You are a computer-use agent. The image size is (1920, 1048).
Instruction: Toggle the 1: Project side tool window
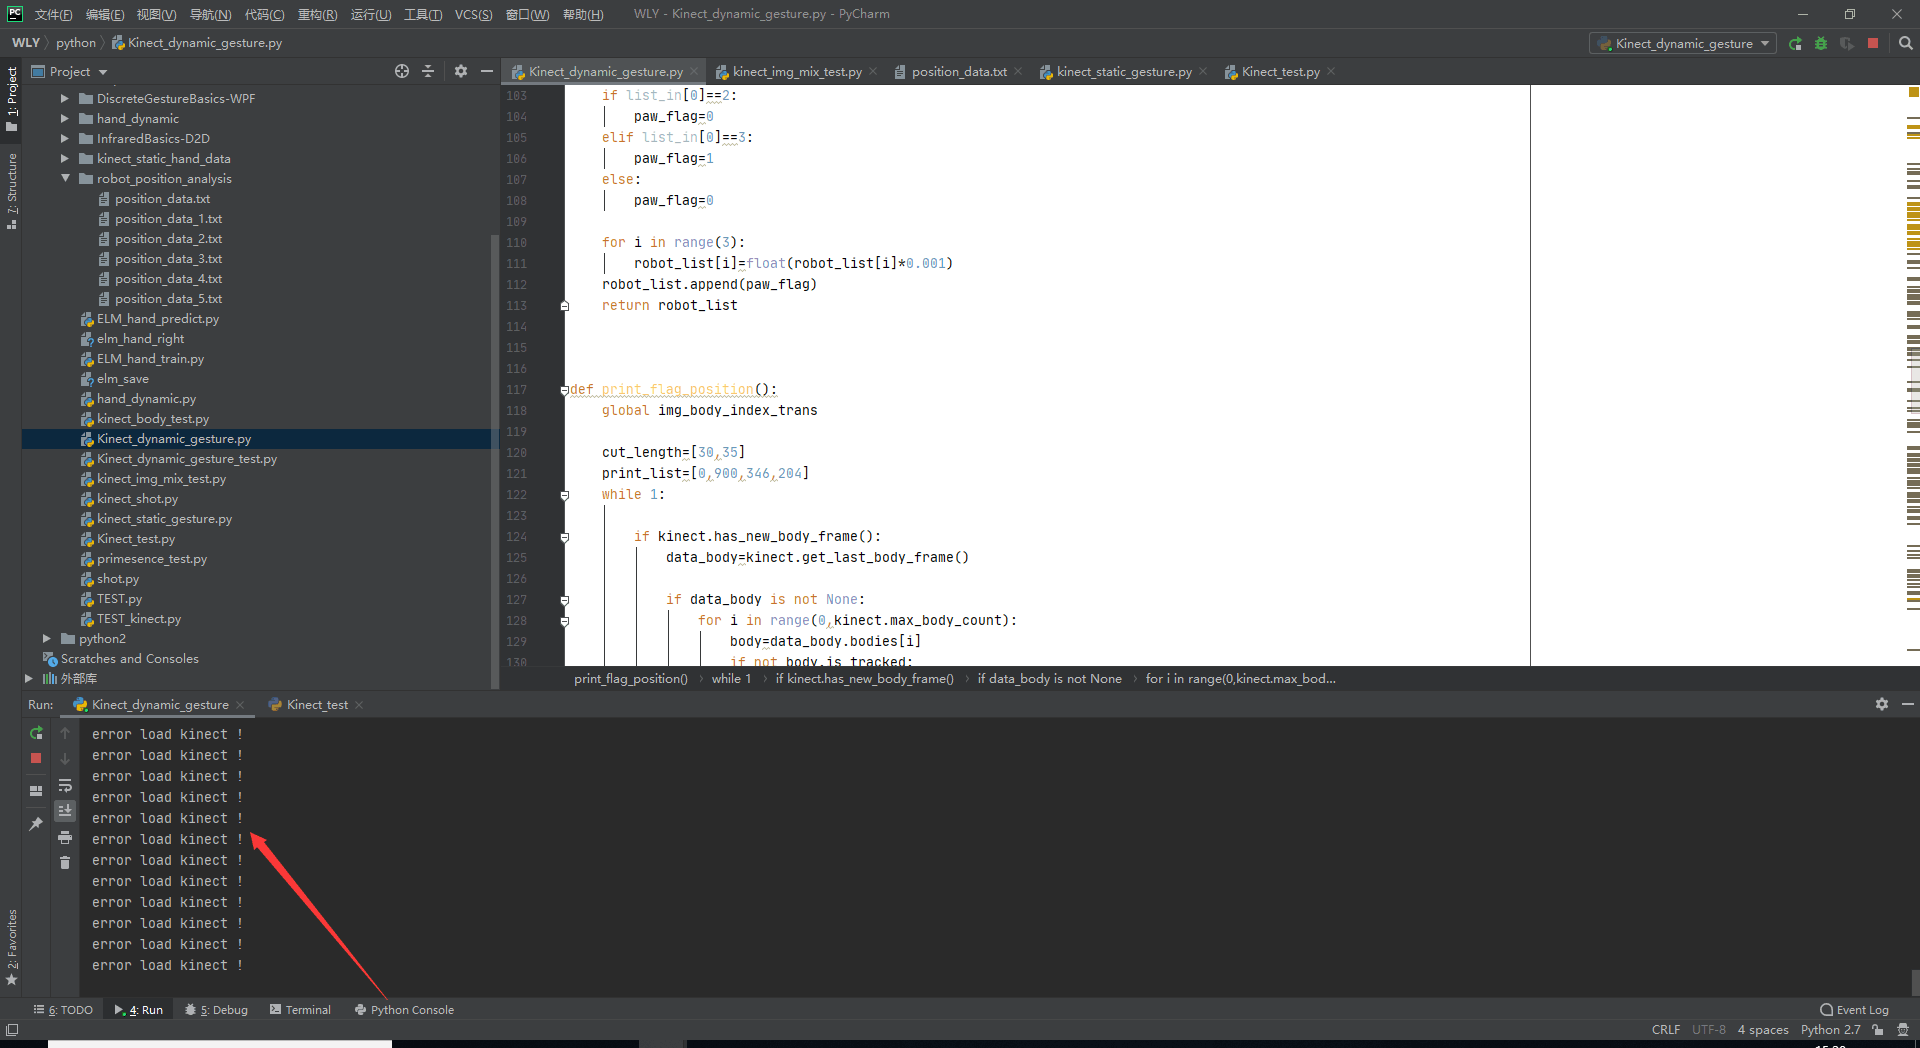pos(12,98)
